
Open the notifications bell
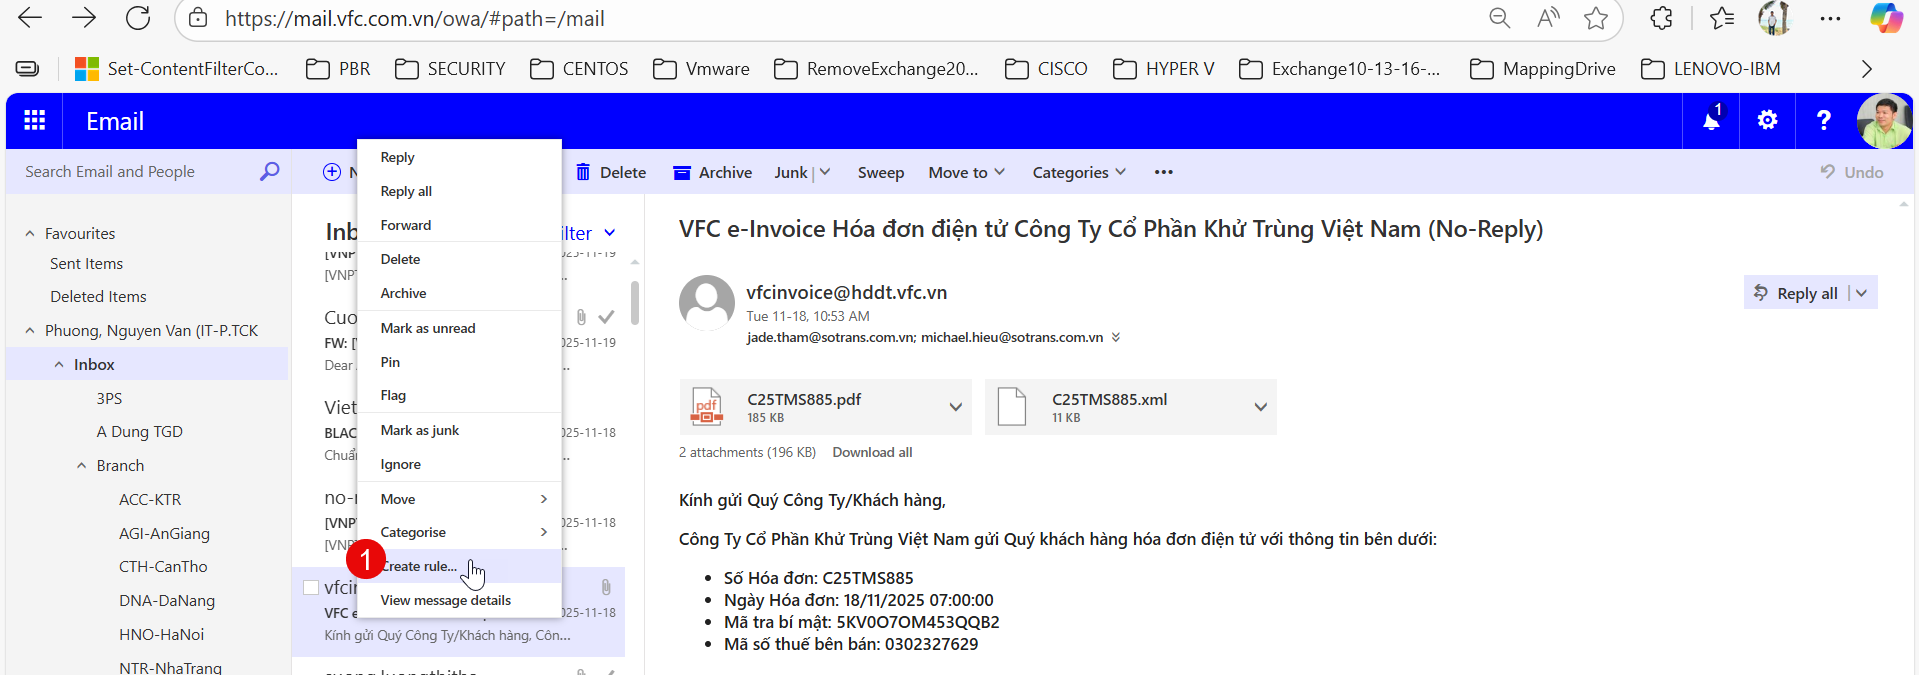tap(1711, 121)
